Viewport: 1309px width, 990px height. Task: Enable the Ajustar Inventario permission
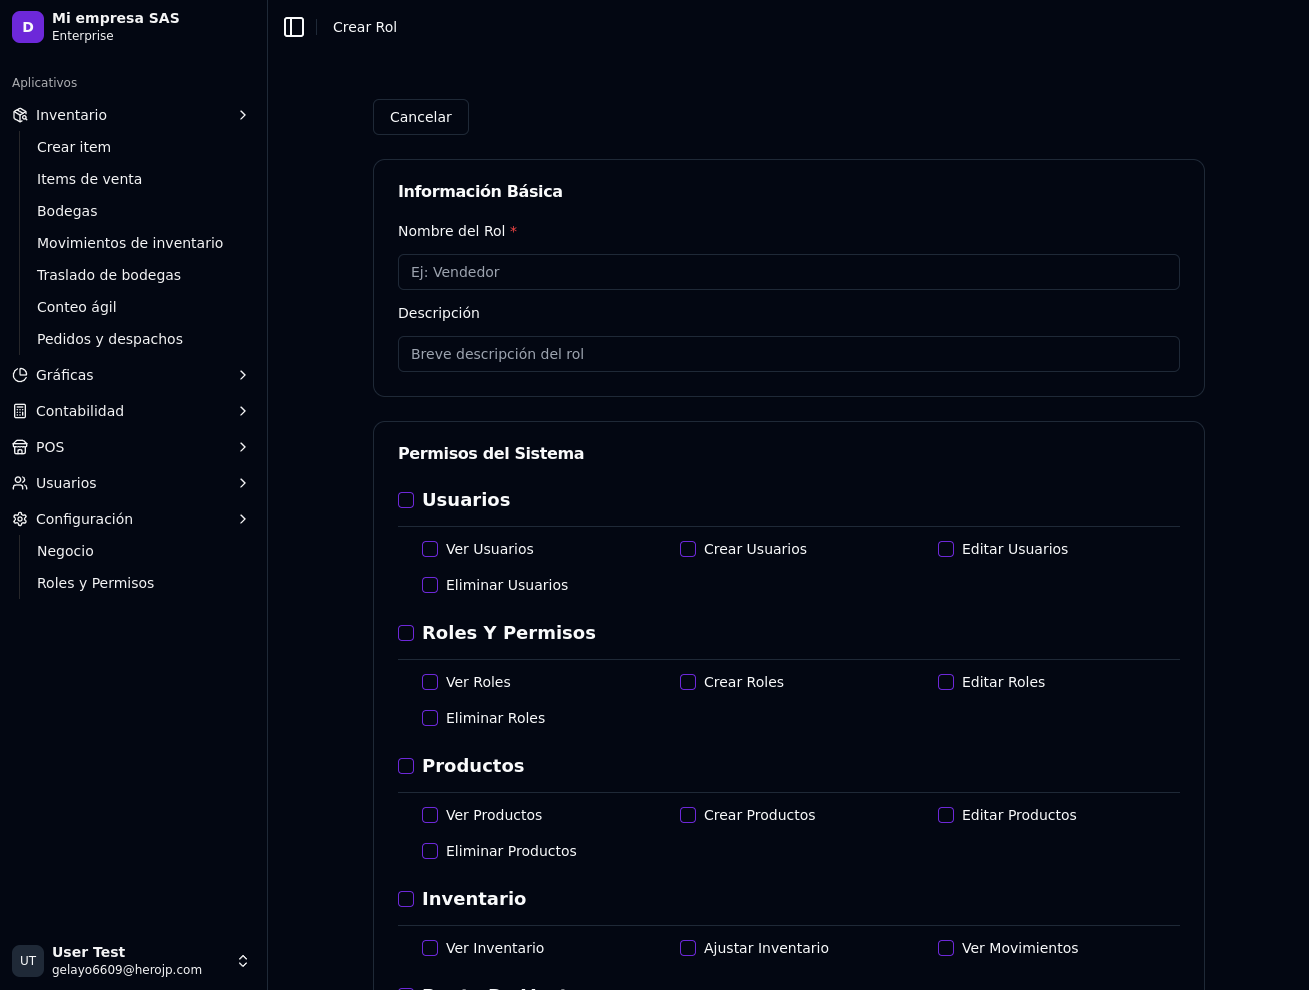pos(688,948)
